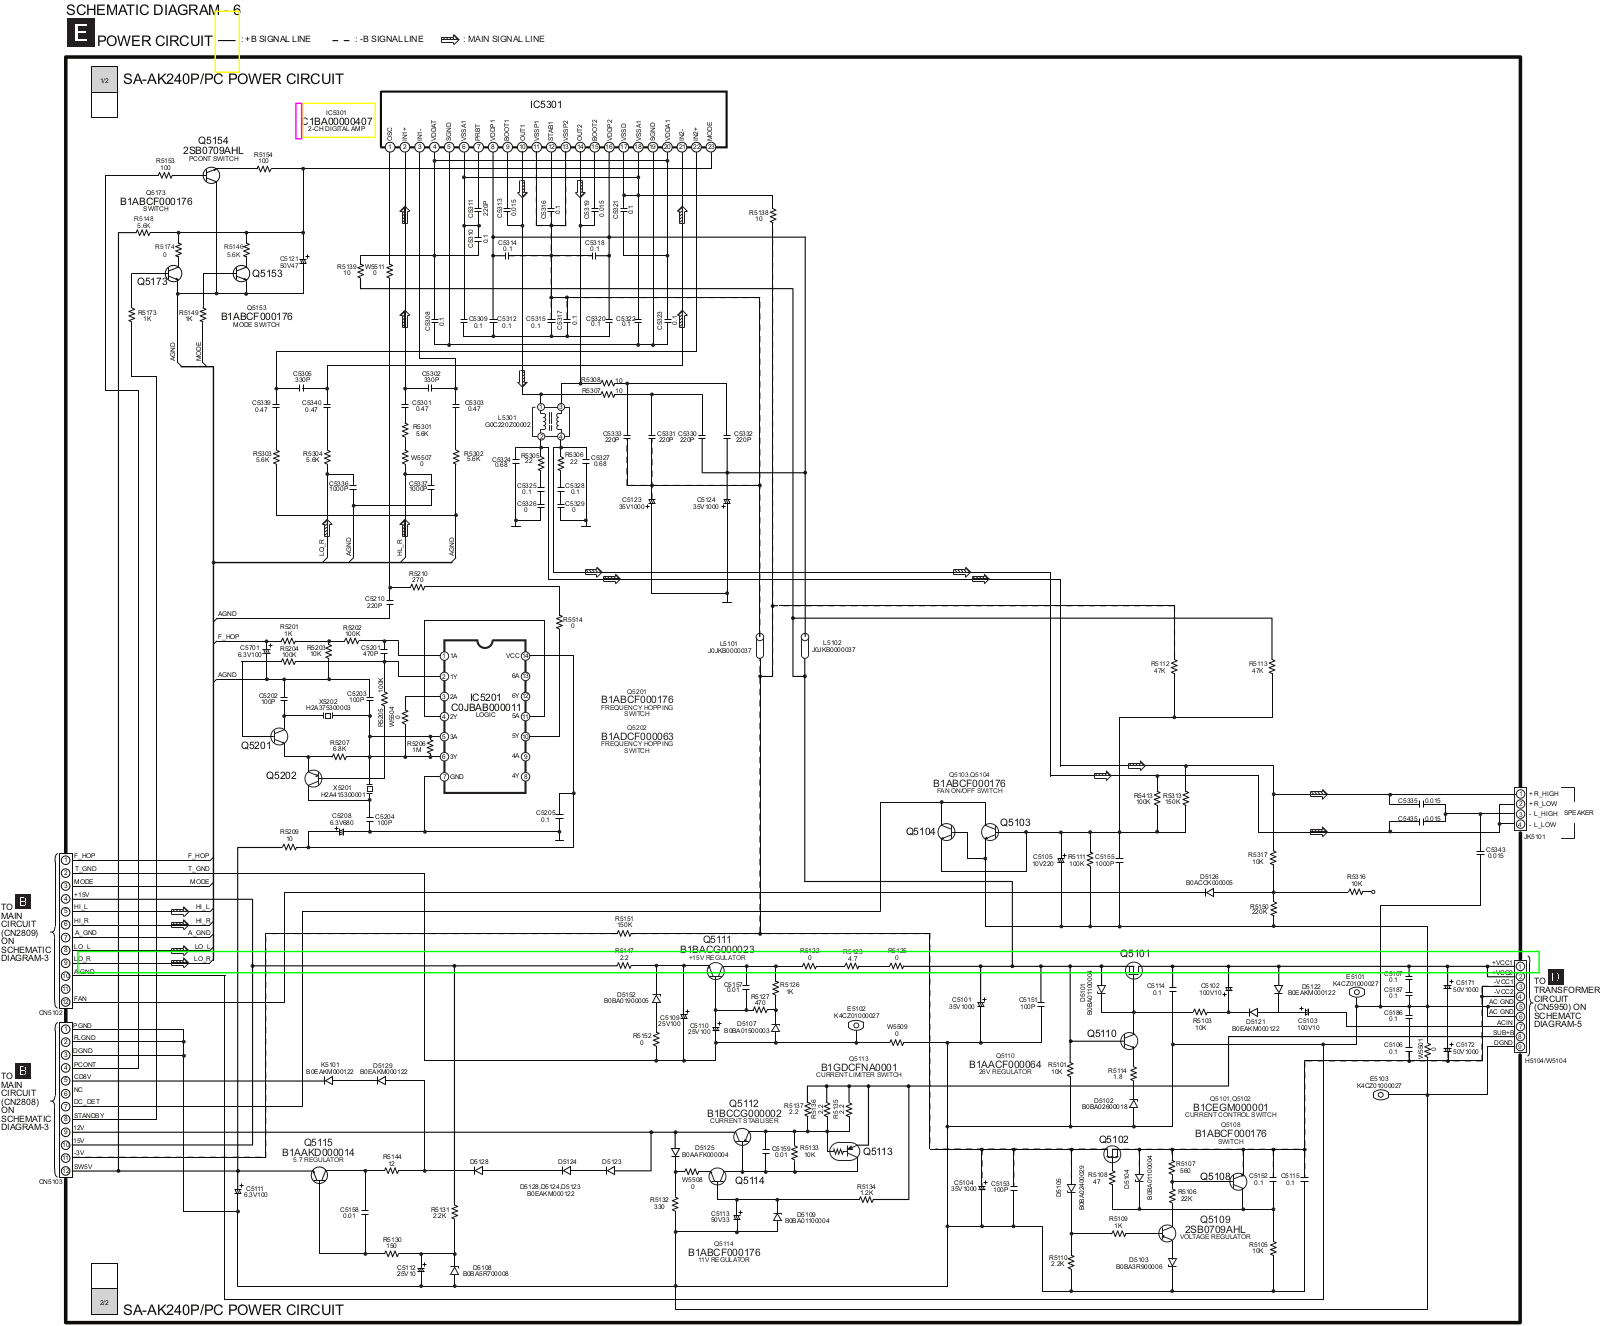Click the TO TRANSFORMER CIRCUIT note
Image resolution: width=1600 pixels, height=1326 pixels.
pyautogui.click(x=1565, y=1003)
